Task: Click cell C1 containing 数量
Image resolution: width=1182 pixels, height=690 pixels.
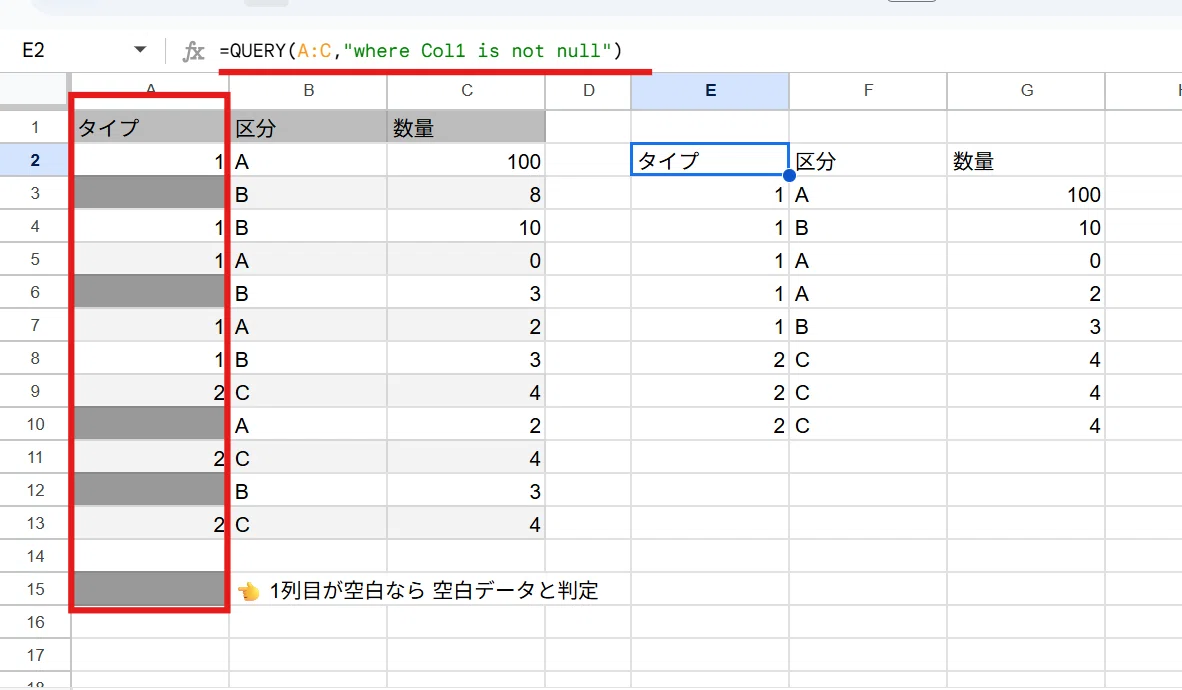Action: pyautogui.click(x=467, y=127)
